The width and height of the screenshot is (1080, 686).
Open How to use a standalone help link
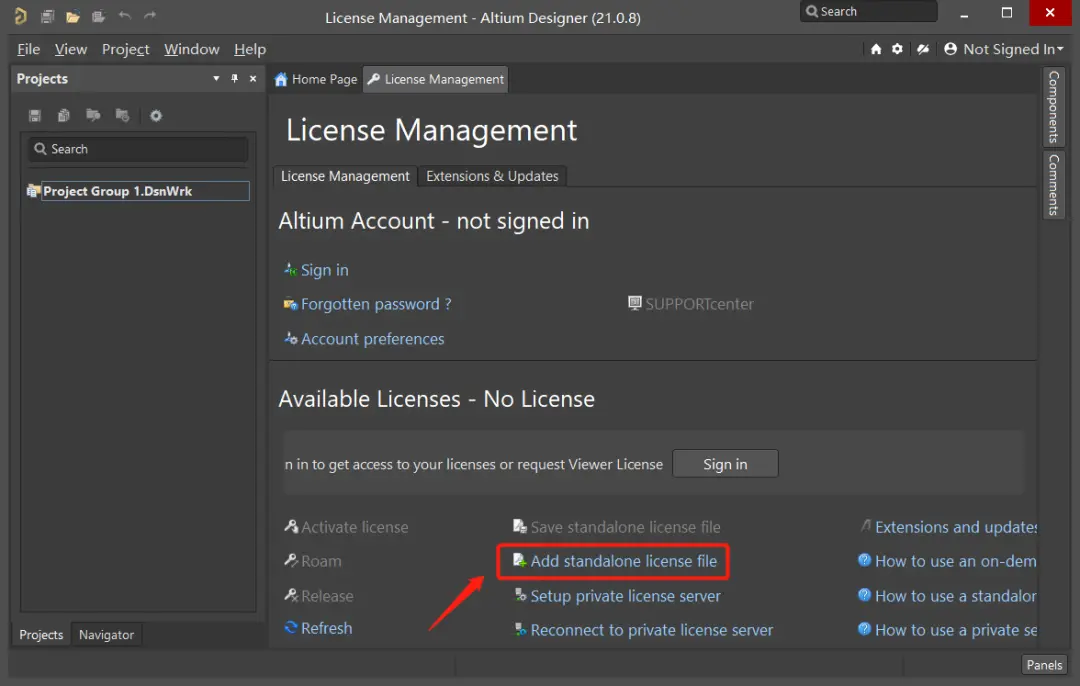[955, 596]
